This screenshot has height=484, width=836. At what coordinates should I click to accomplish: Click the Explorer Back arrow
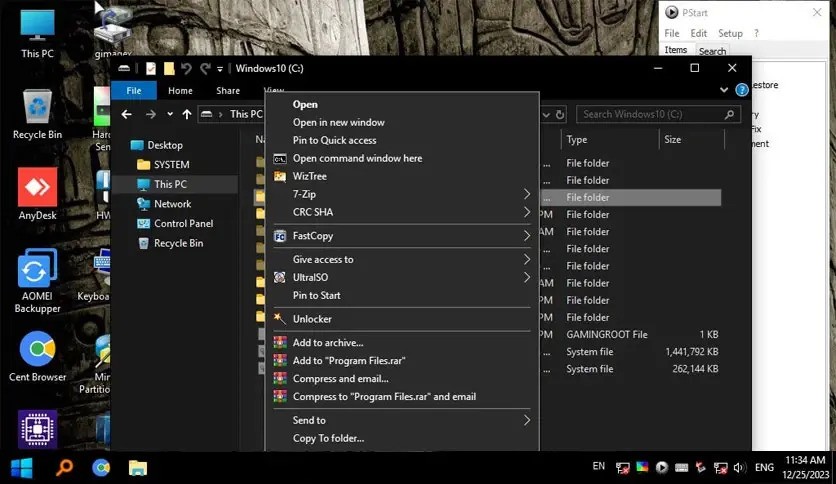(x=126, y=114)
